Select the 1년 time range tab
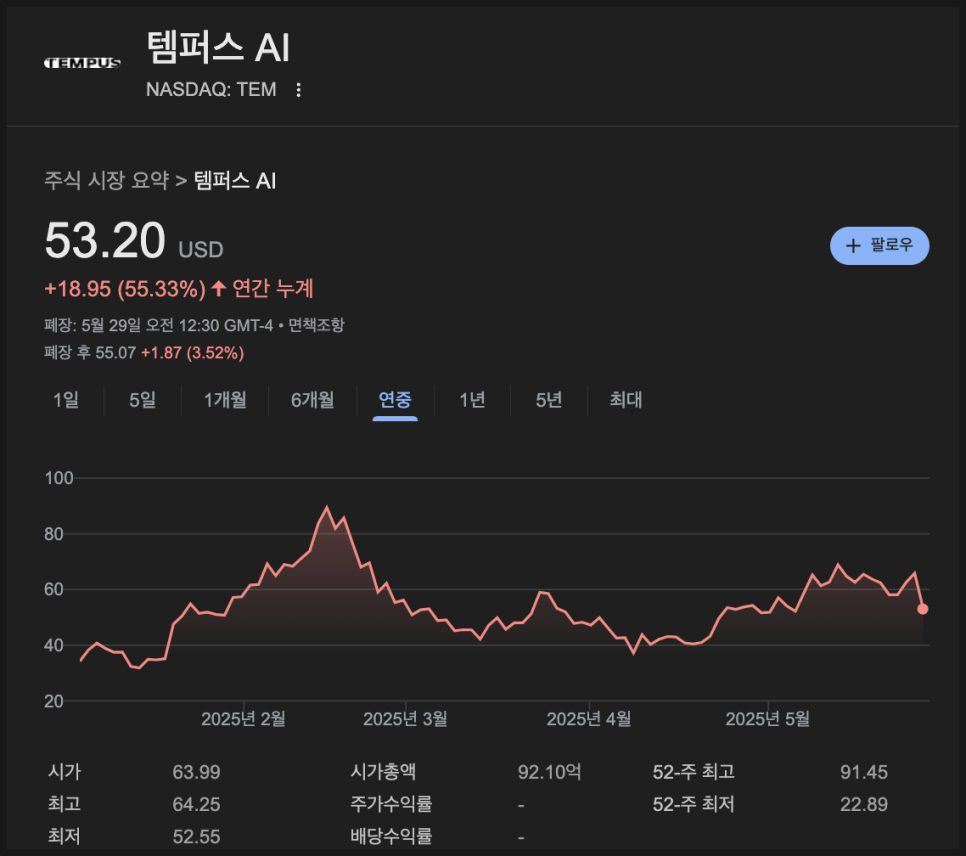The height and width of the screenshot is (856, 966). pyautogui.click(x=472, y=400)
